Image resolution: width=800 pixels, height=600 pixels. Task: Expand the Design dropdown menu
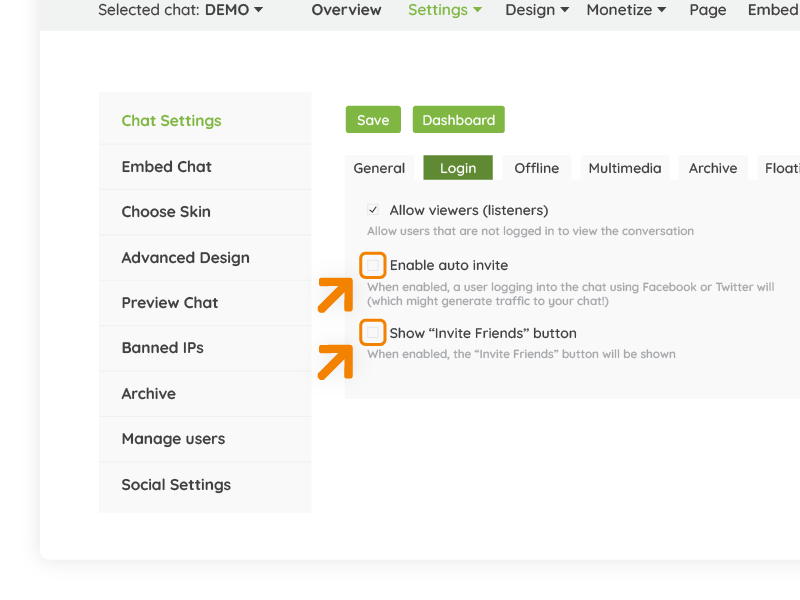point(537,10)
